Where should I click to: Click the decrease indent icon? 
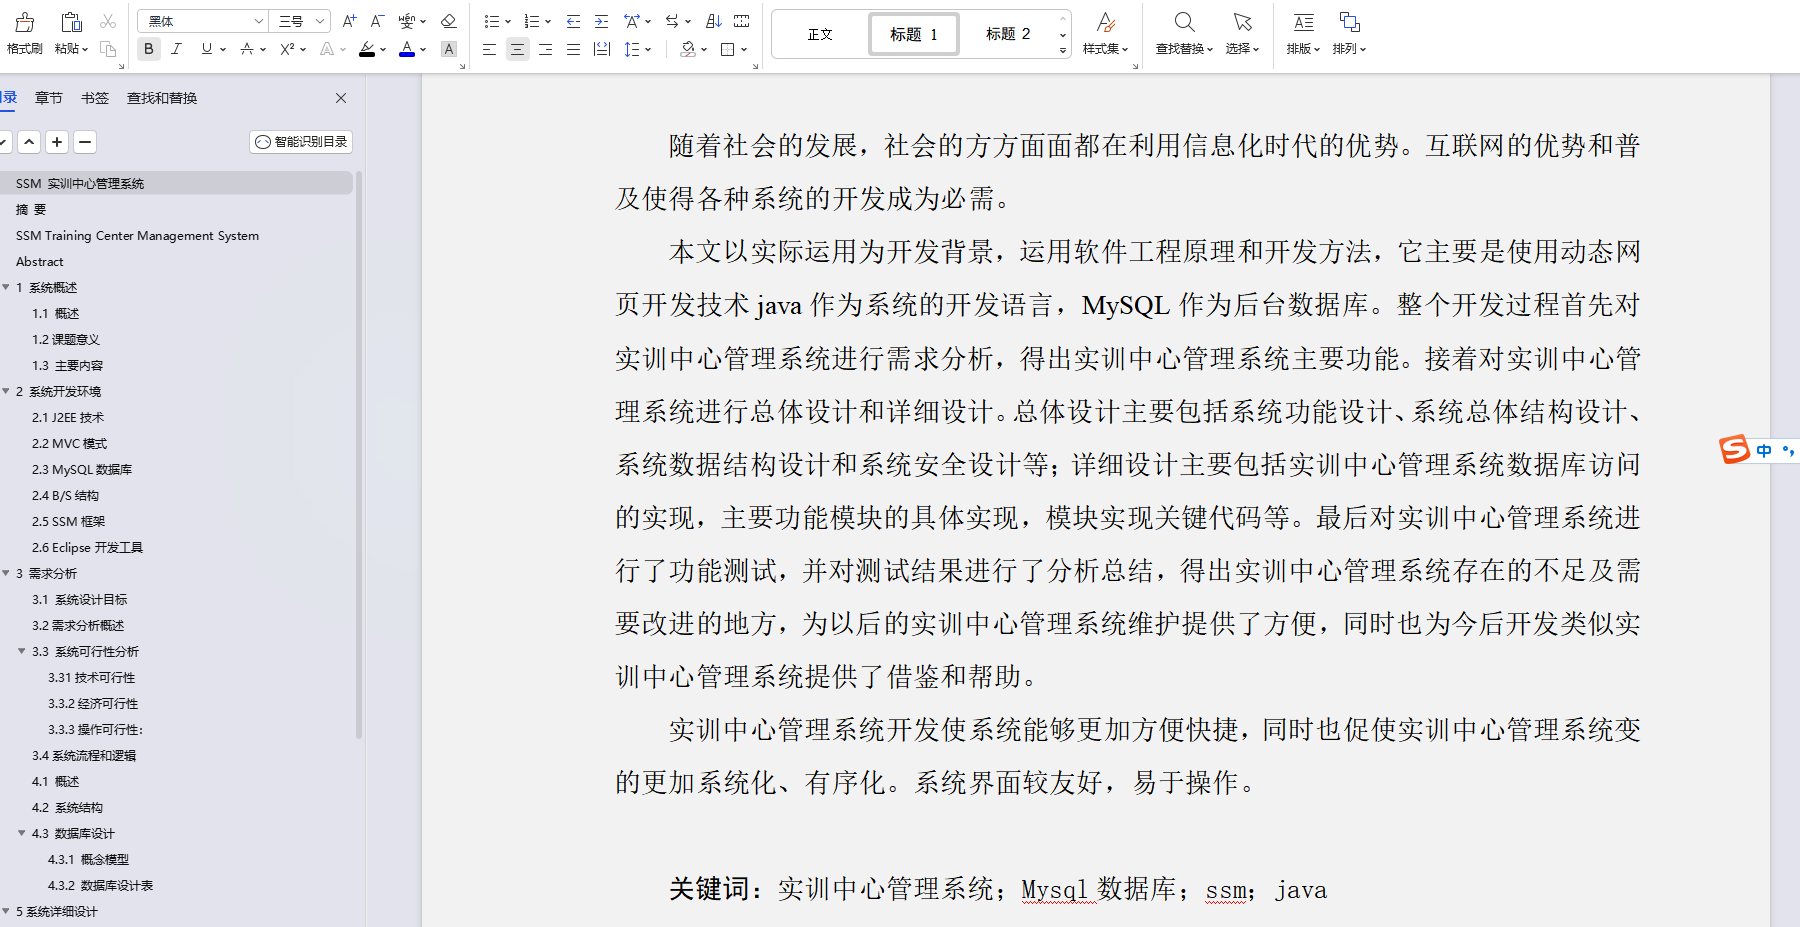(x=573, y=21)
